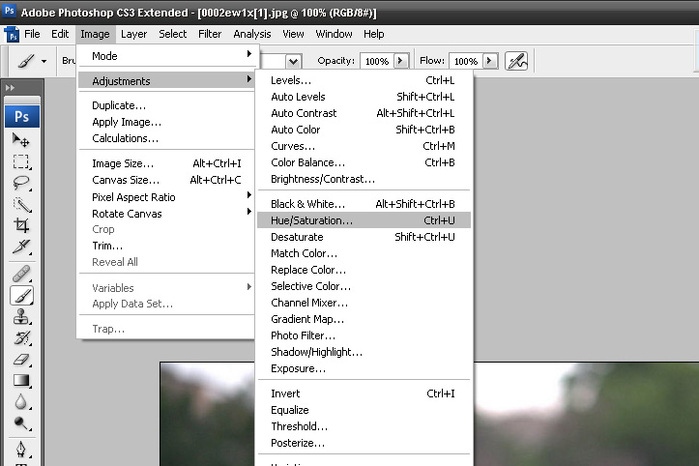Open the Window menu

(334, 34)
